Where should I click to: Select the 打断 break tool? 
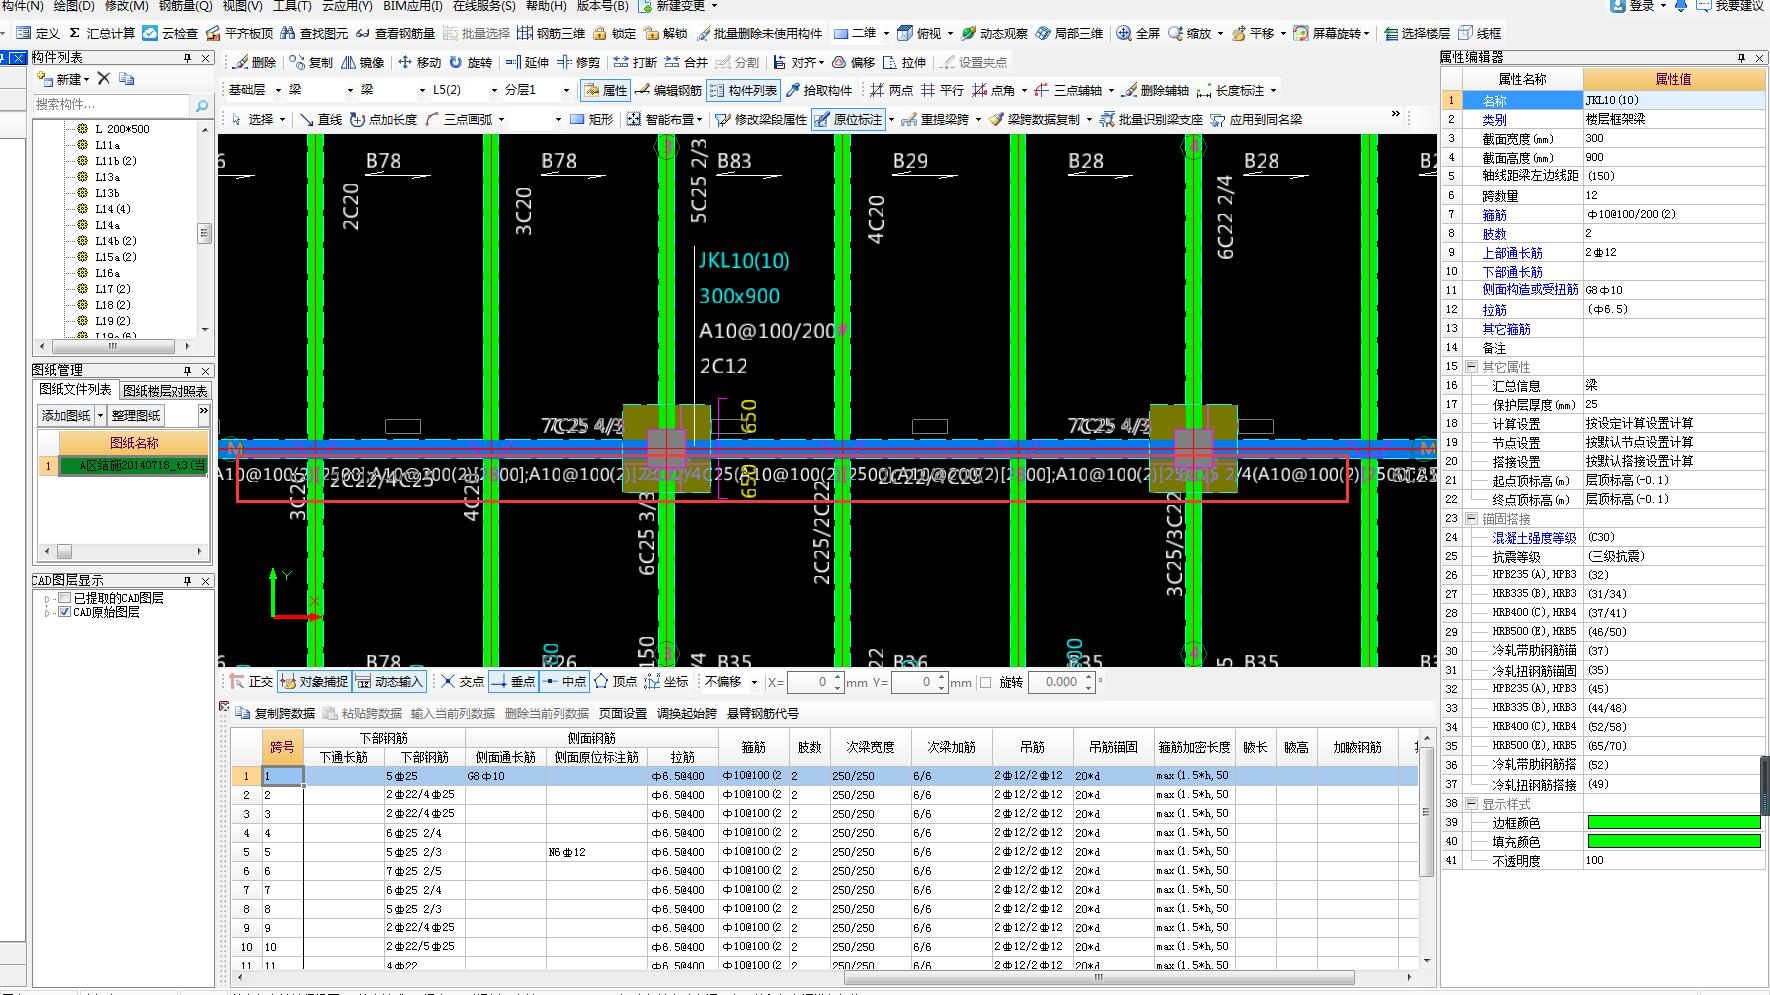click(x=635, y=62)
